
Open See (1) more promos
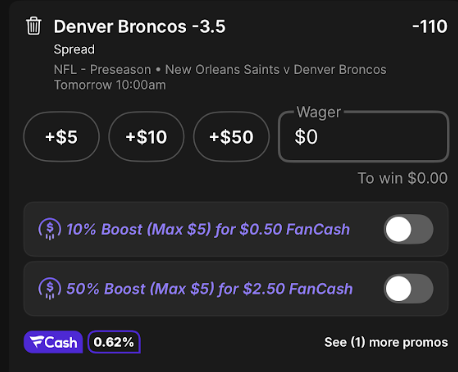tap(386, 342)
